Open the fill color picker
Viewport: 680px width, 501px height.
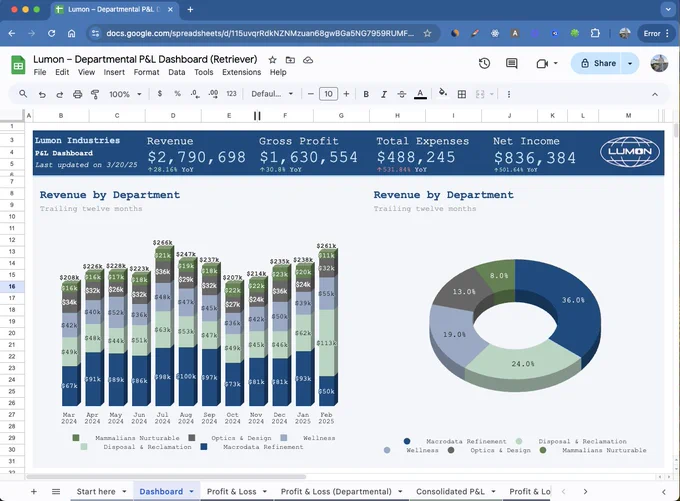[x=443, y=93]
